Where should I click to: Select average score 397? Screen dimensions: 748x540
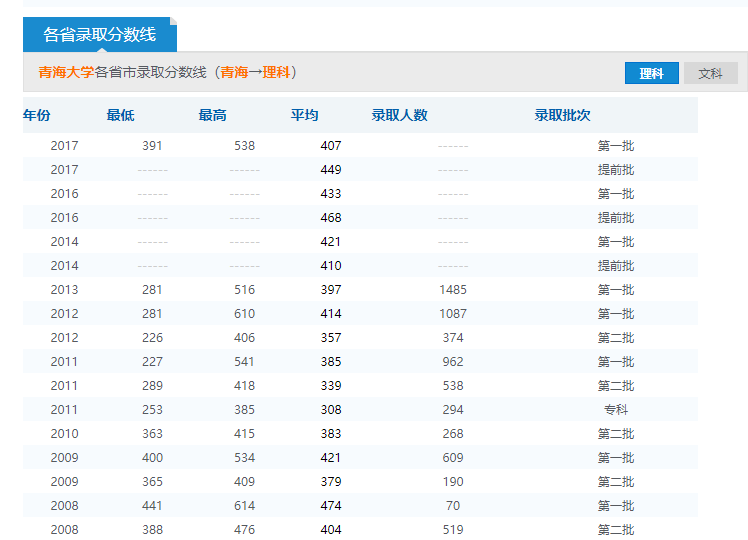[x=331, y=290]
